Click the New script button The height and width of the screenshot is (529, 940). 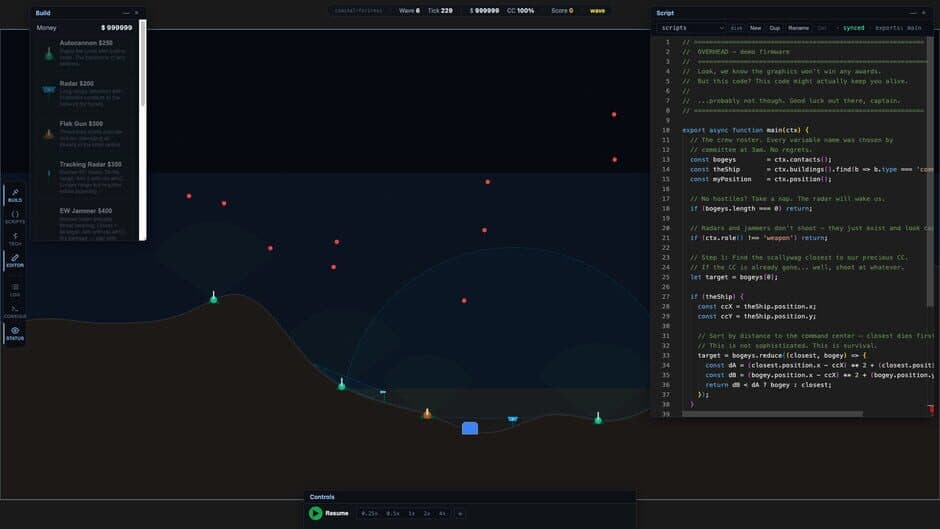tap(755, 28)
